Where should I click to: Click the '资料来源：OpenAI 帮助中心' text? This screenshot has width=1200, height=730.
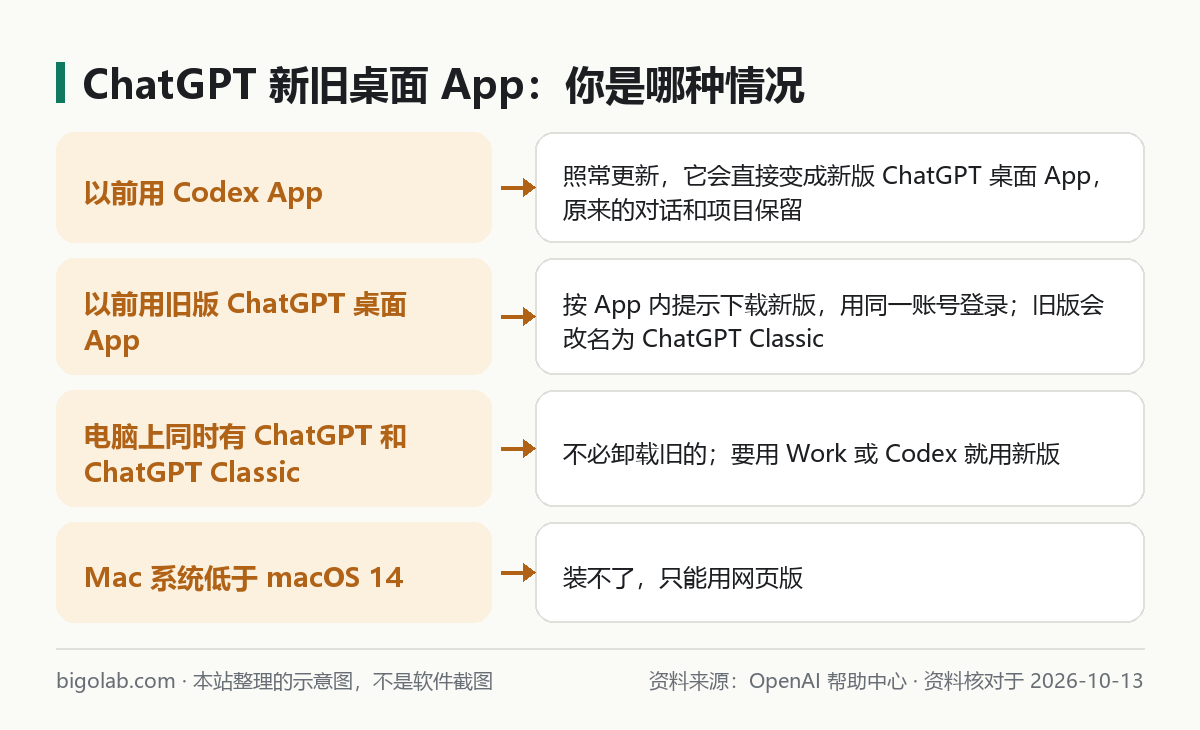(x=777, y=682)
